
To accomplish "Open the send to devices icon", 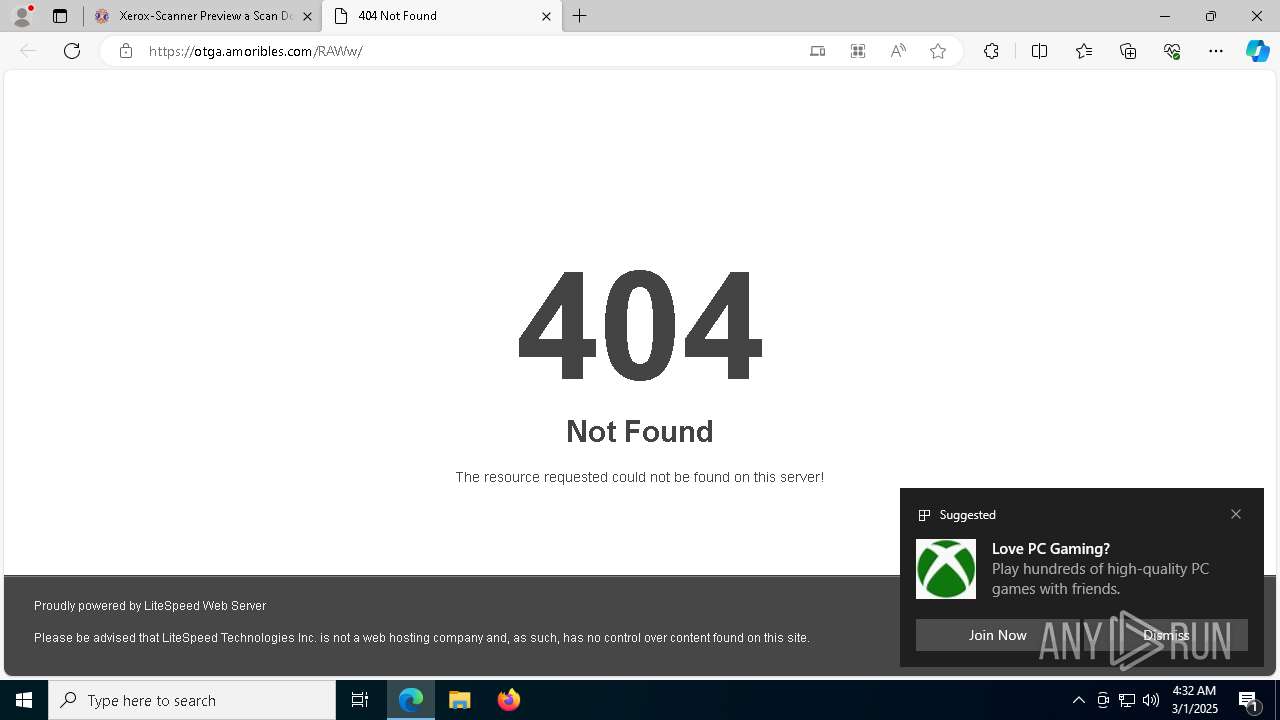I will [818, 51].
